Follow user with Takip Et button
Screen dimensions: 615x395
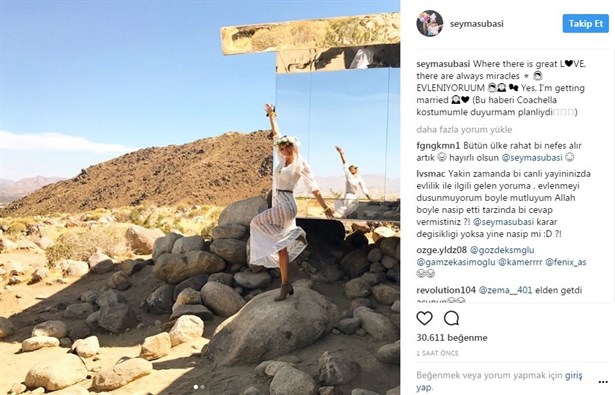pos(586,24)
